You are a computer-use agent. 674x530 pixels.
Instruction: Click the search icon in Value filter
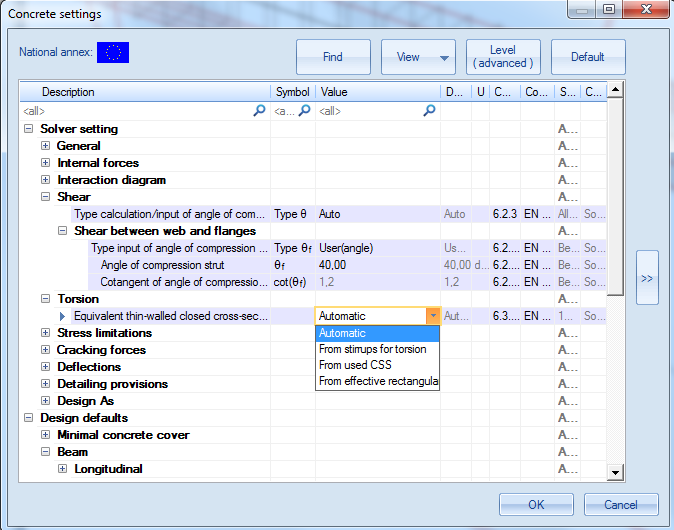pyautogui.click(x=429, y=111)
